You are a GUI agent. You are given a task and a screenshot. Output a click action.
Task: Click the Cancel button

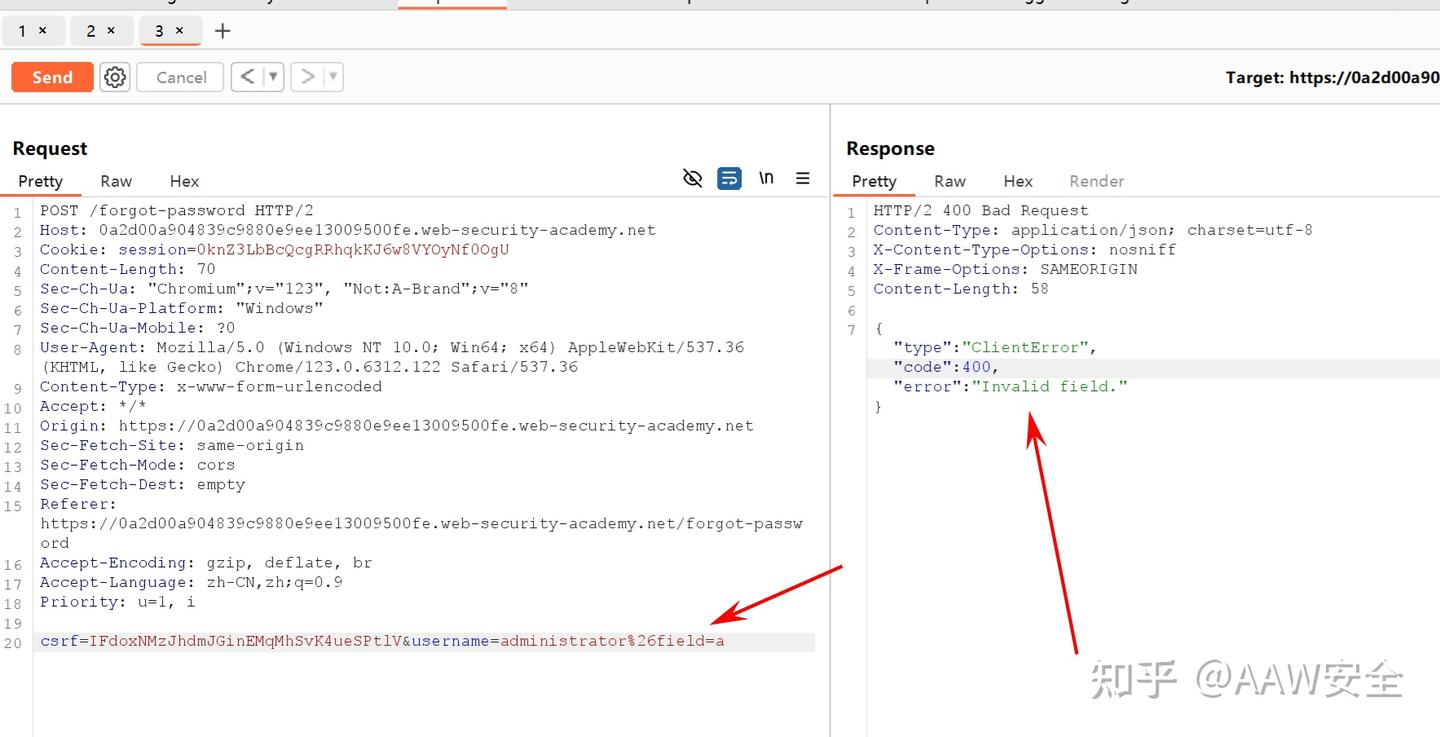point(179,76)
